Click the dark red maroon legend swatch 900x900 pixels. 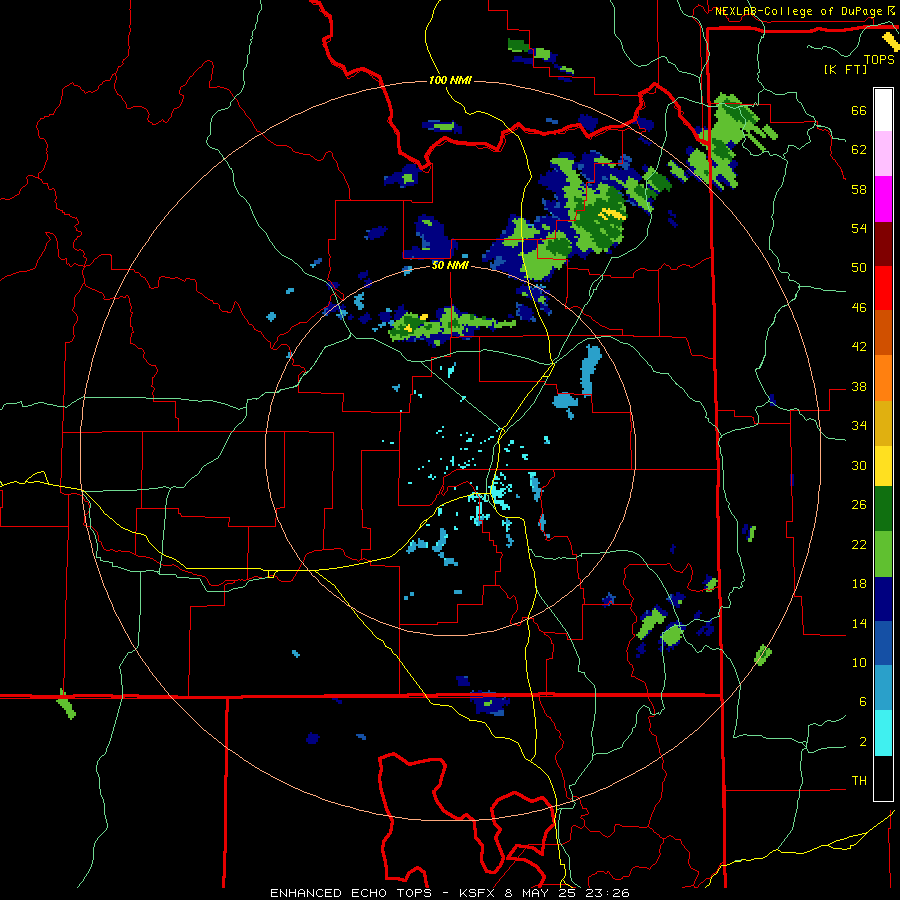883,244
